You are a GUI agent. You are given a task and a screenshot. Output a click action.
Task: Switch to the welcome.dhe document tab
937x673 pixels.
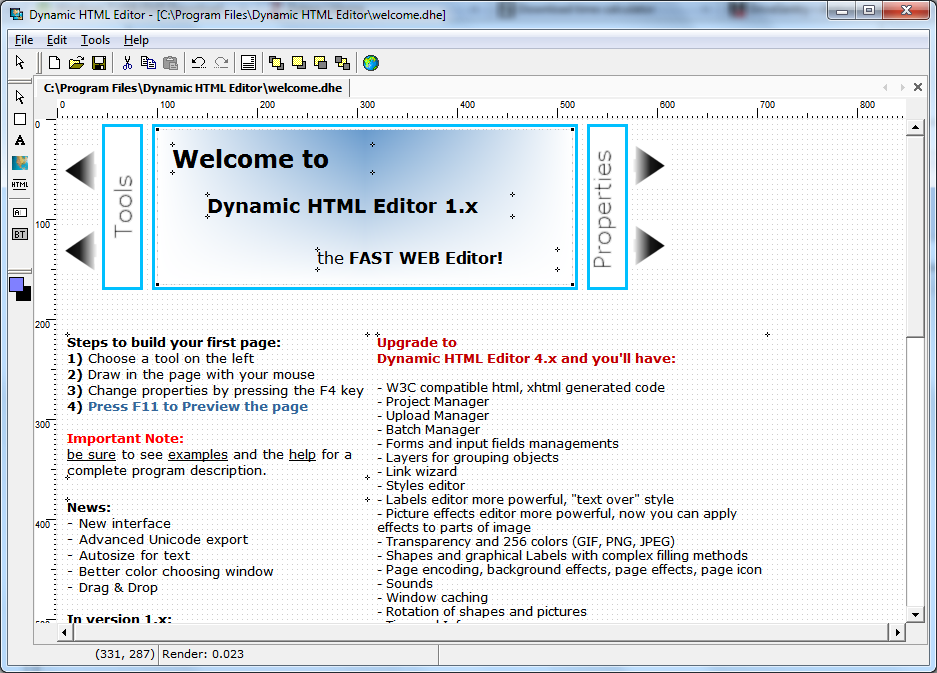(x=192, y=88)
